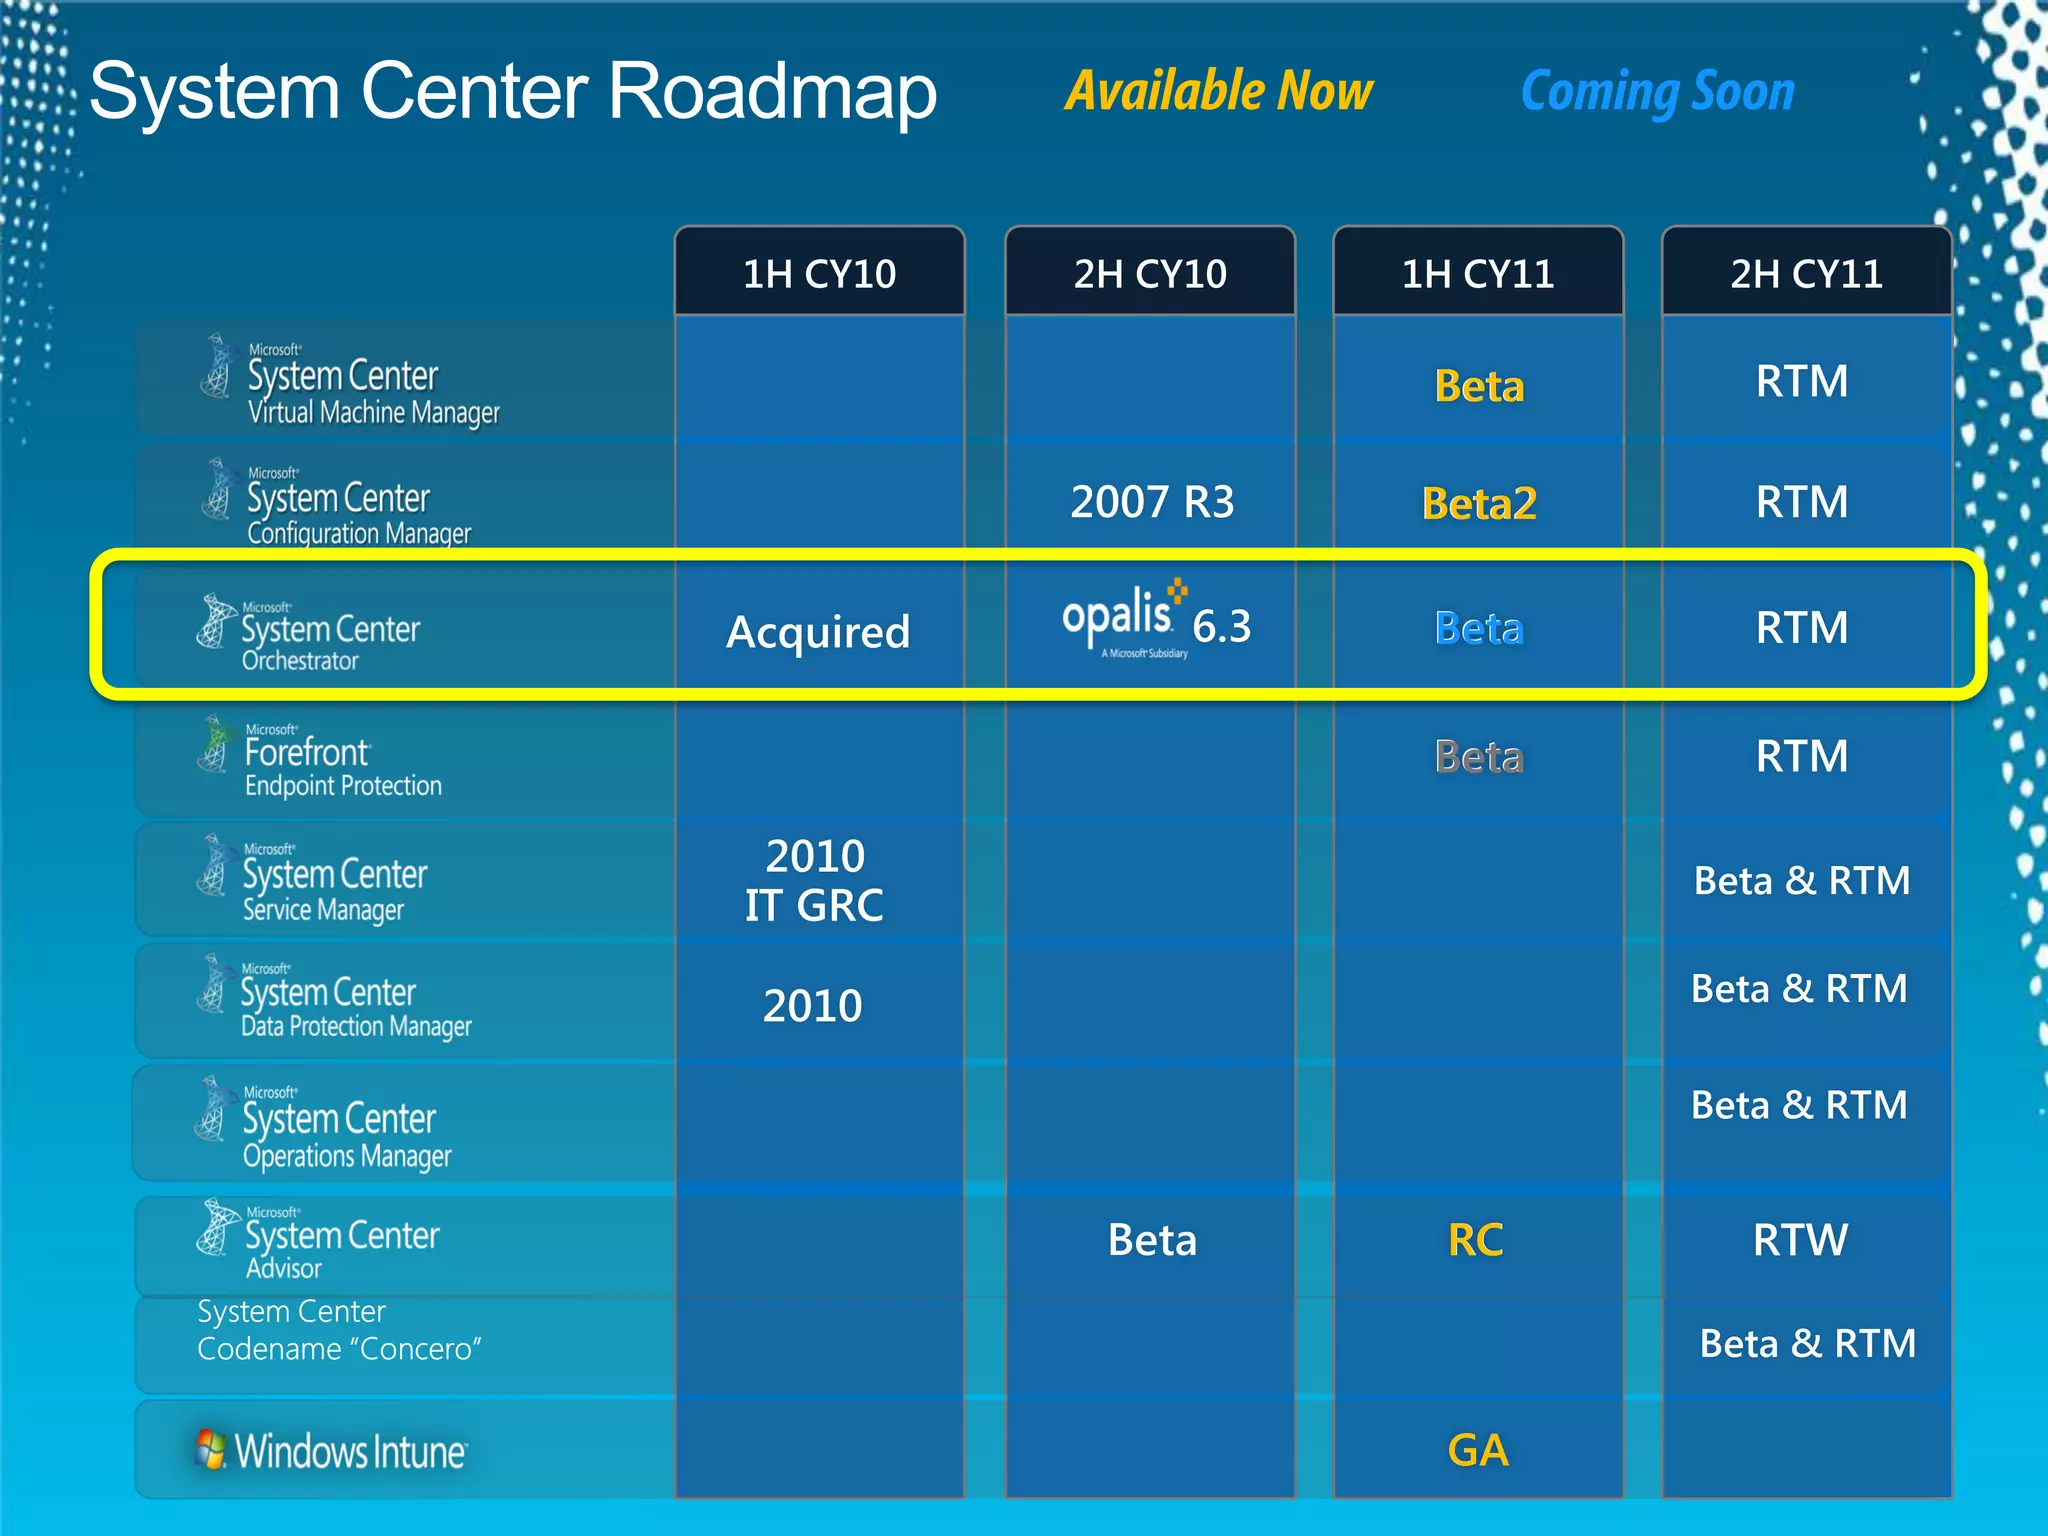
Task: Click the Windows Intune flag icon
Action: coord(211,1449)
